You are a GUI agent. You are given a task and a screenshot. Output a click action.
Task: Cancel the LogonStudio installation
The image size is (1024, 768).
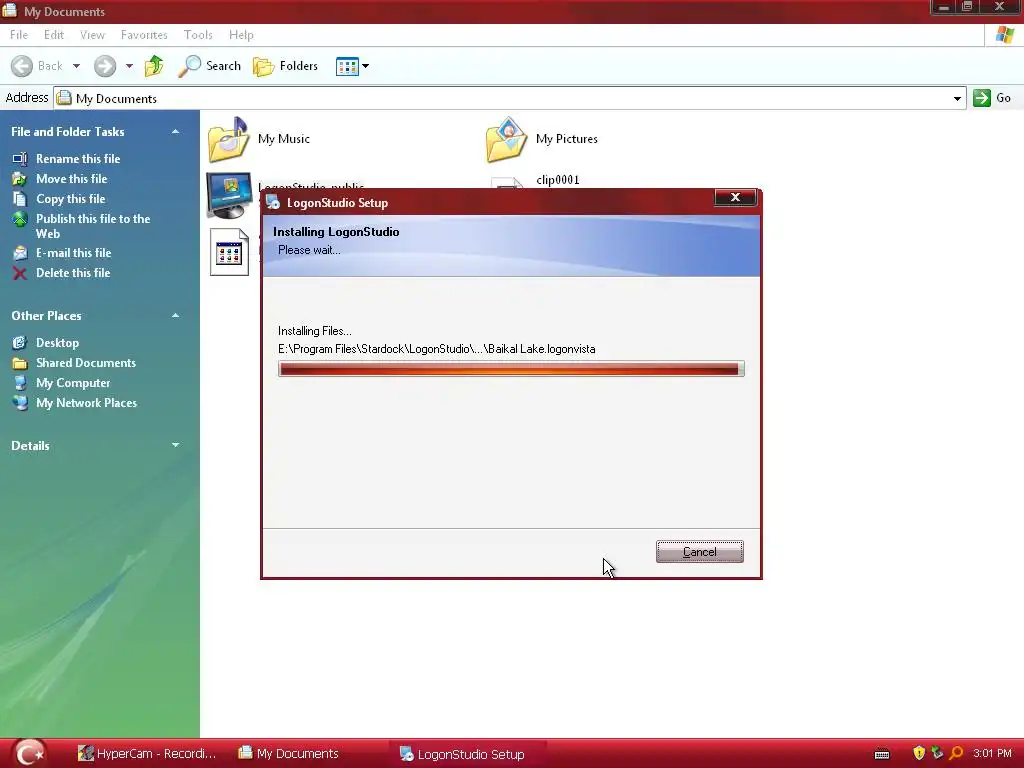(699, 552)
